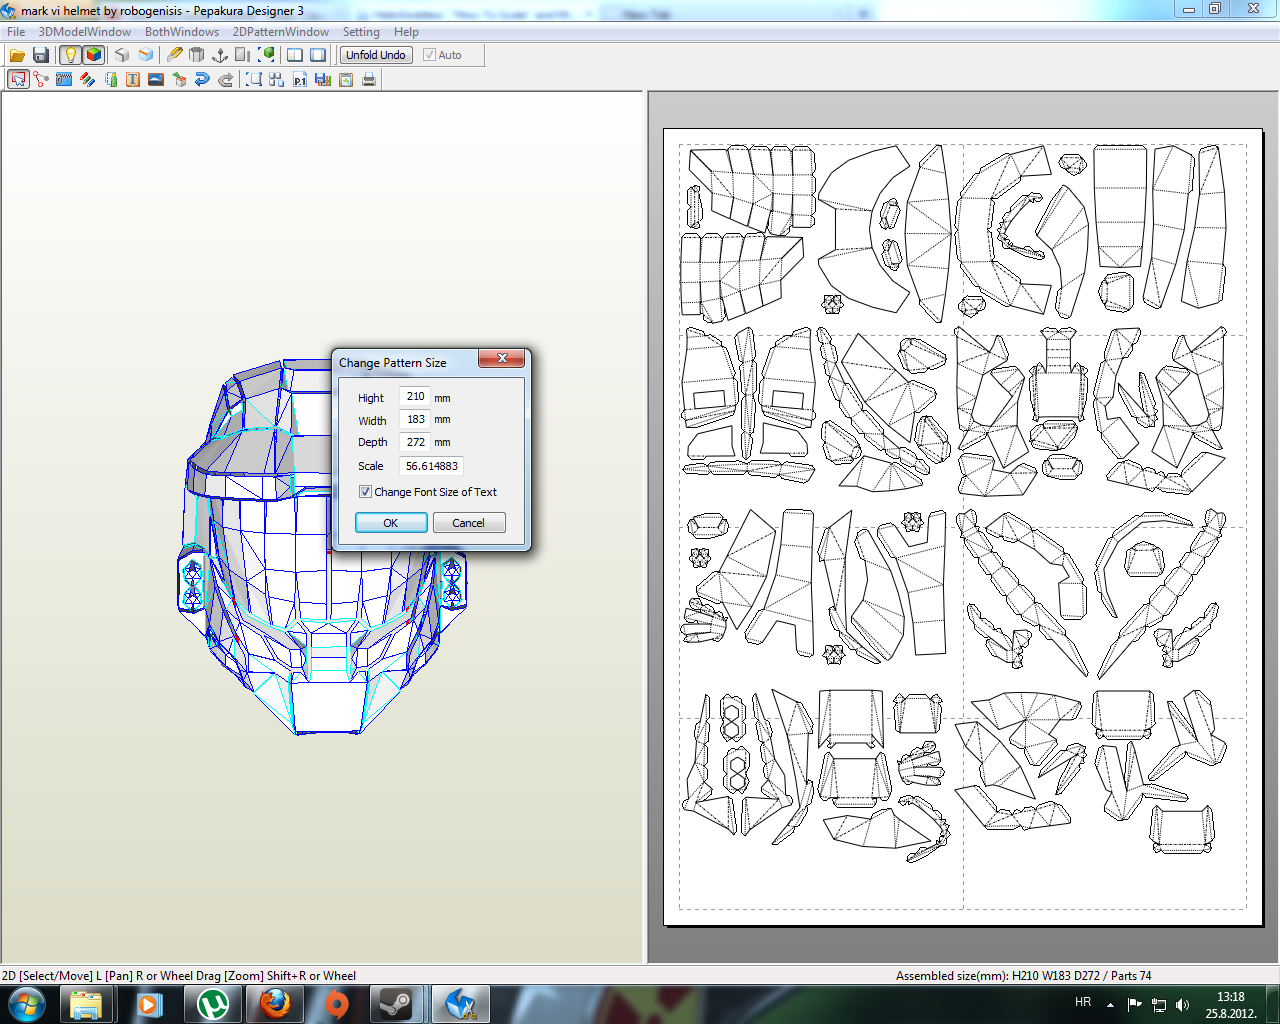The image size is (1280, 1024).
Task: Open the orange Origin taskbar icon
Action: pyautogui.click(x=337, y=1004)
